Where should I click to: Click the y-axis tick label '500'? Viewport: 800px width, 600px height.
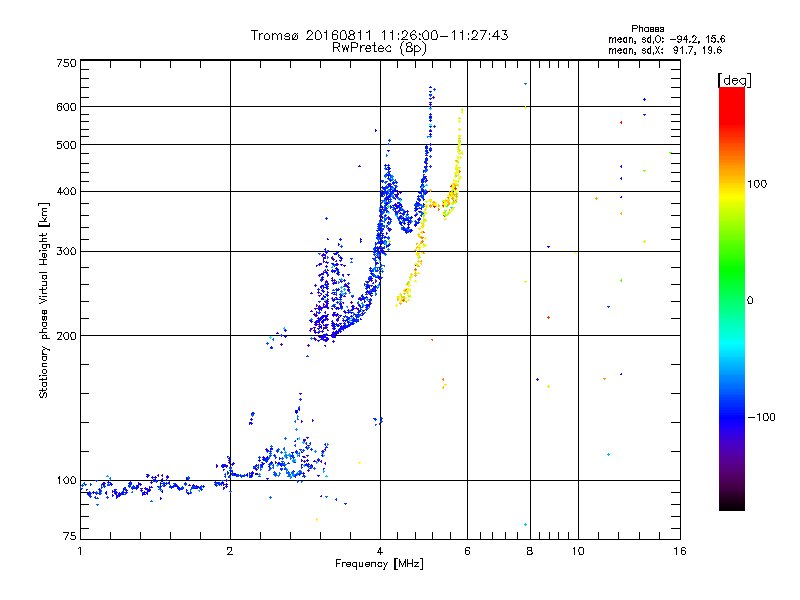pyautogui.click(x=66, y=145)
